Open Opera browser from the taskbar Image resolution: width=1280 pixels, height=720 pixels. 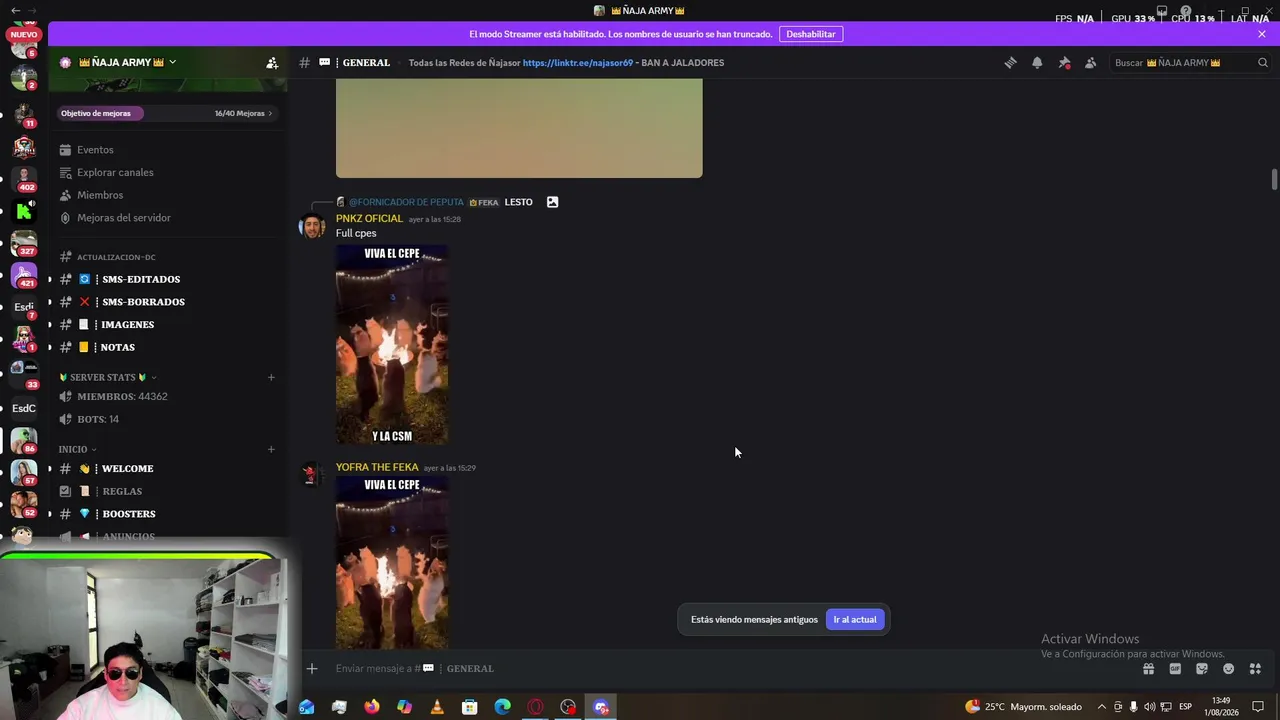click(535, 707)
